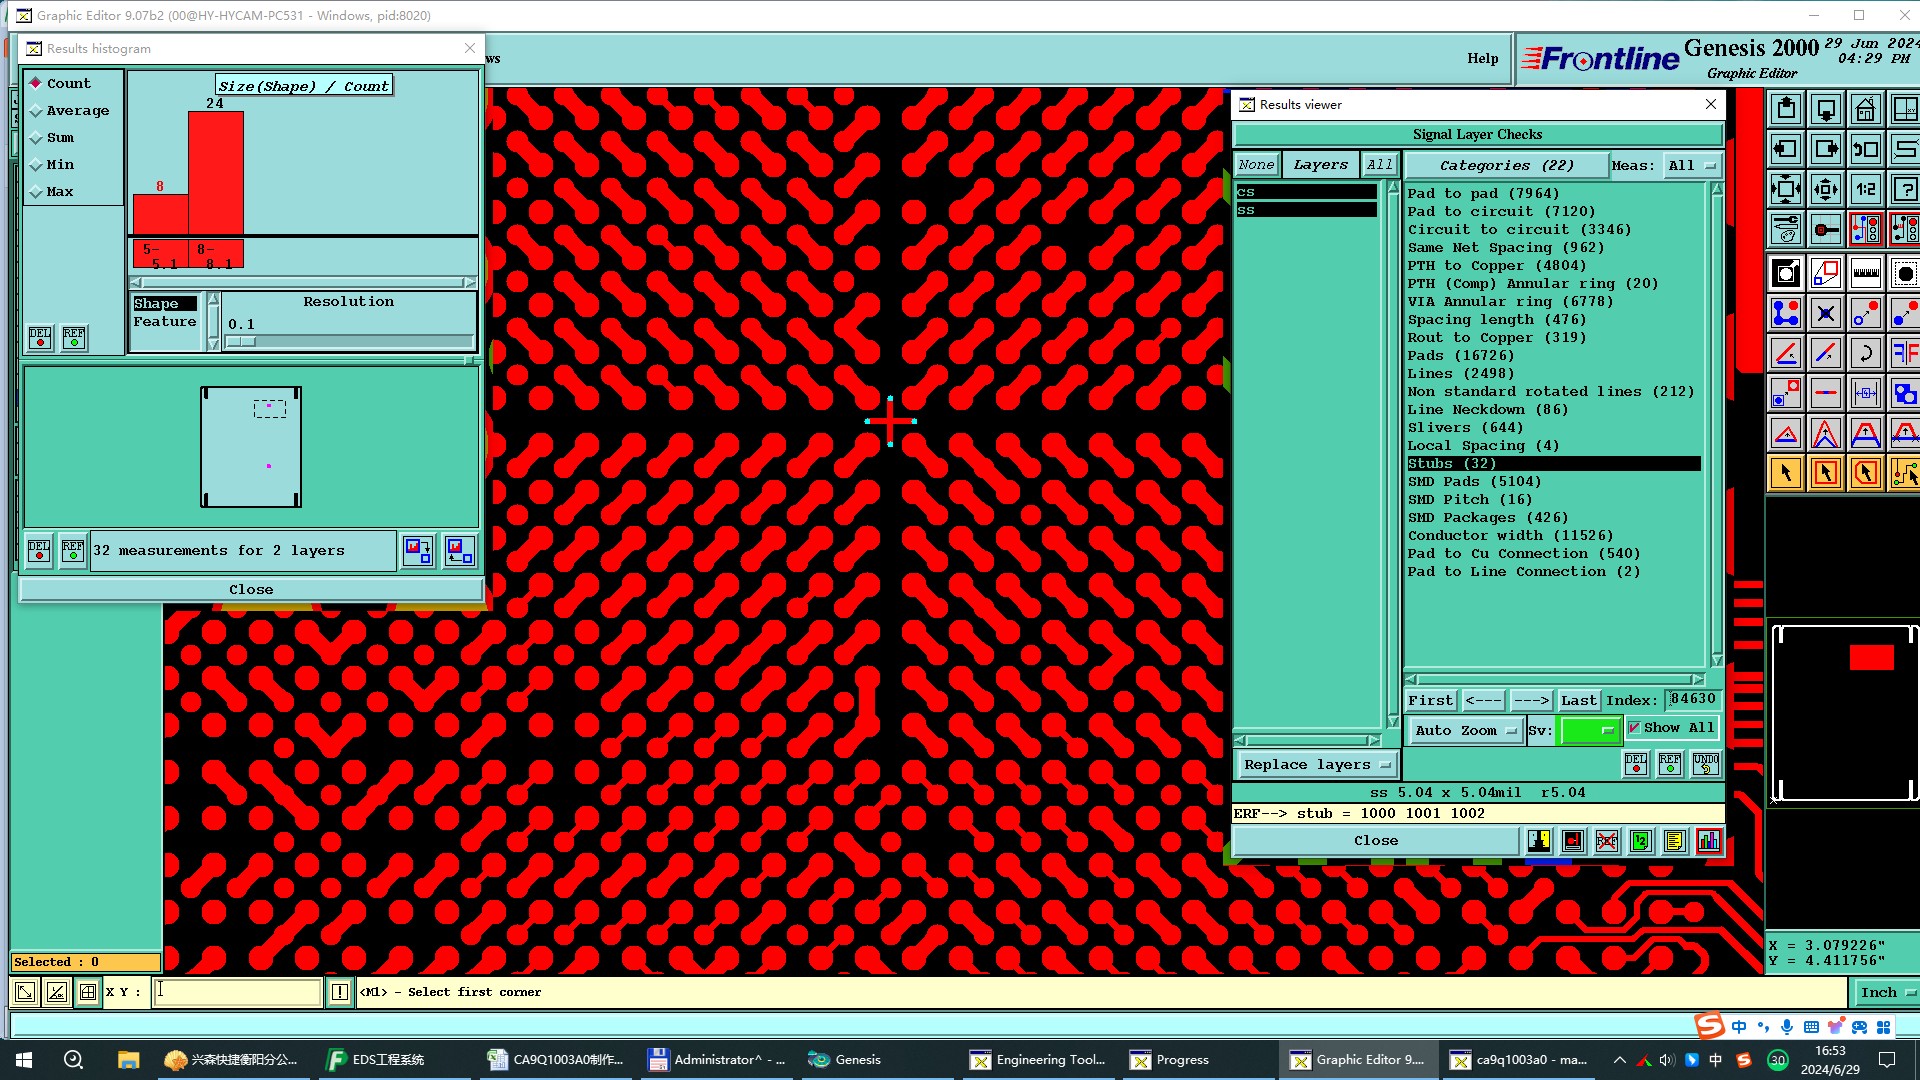Click the UNDO icon in Results viewer
This screenshot has width=1920, height=1080.
1706,764
